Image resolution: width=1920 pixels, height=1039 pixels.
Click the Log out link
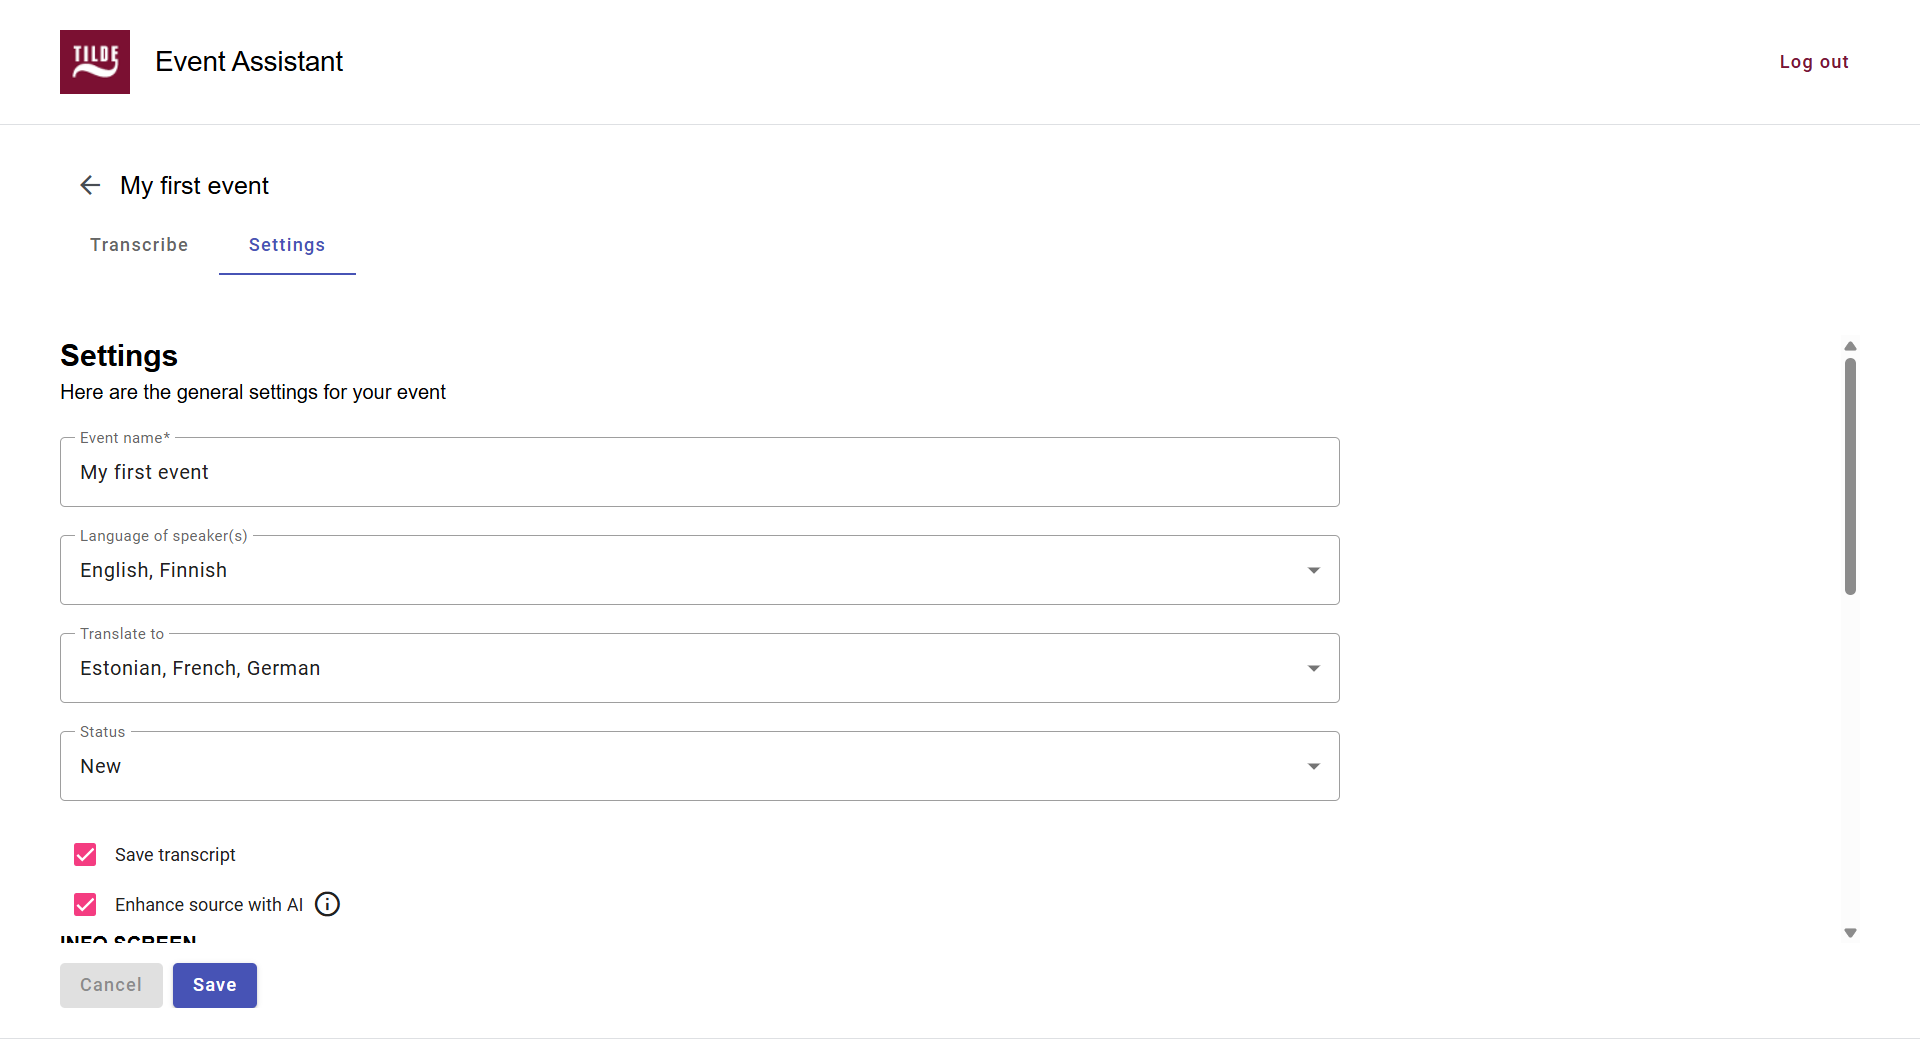(1814, 62)
